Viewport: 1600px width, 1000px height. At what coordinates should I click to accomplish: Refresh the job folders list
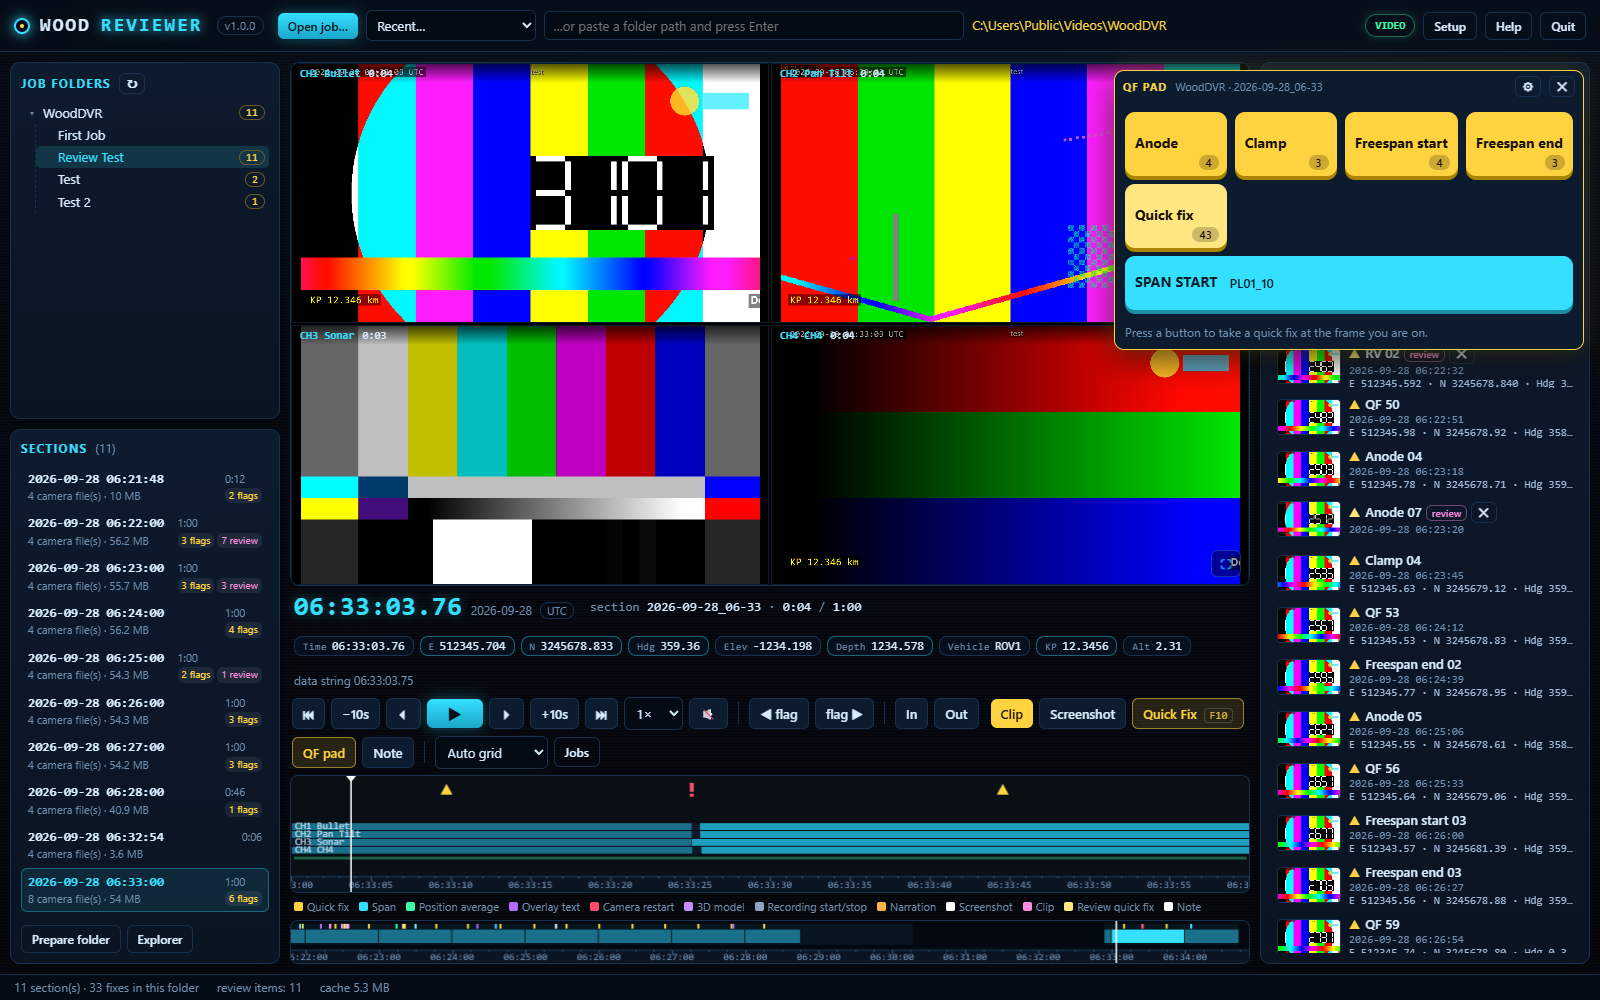pos(132,84)
